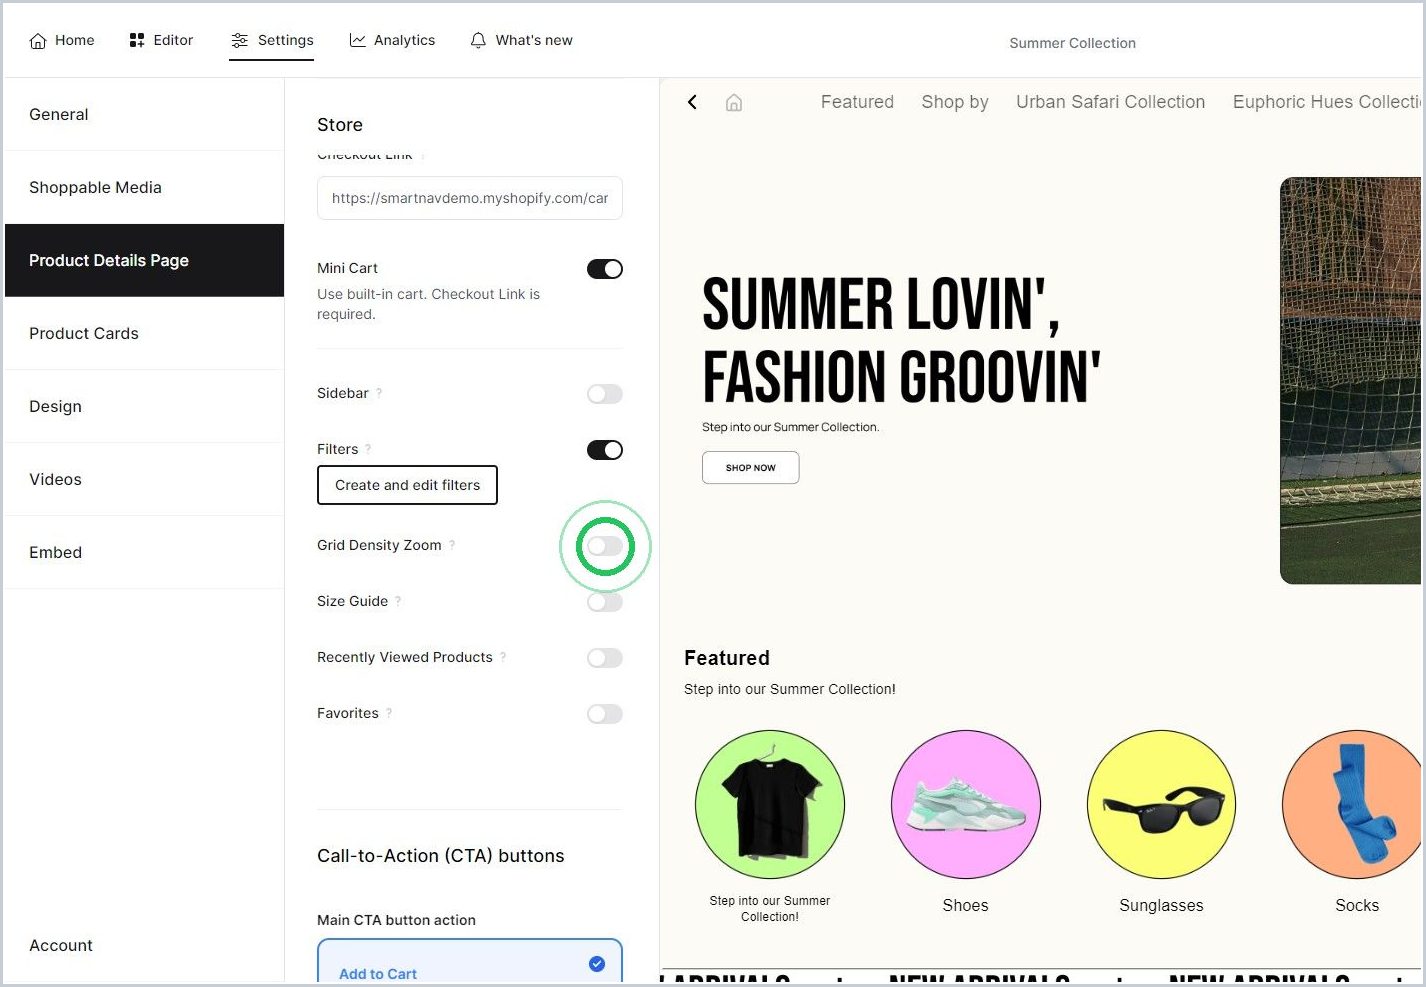The image size is (1426, 987).
Task: Click the Checkout Link URL field
Action: [470, 198]
